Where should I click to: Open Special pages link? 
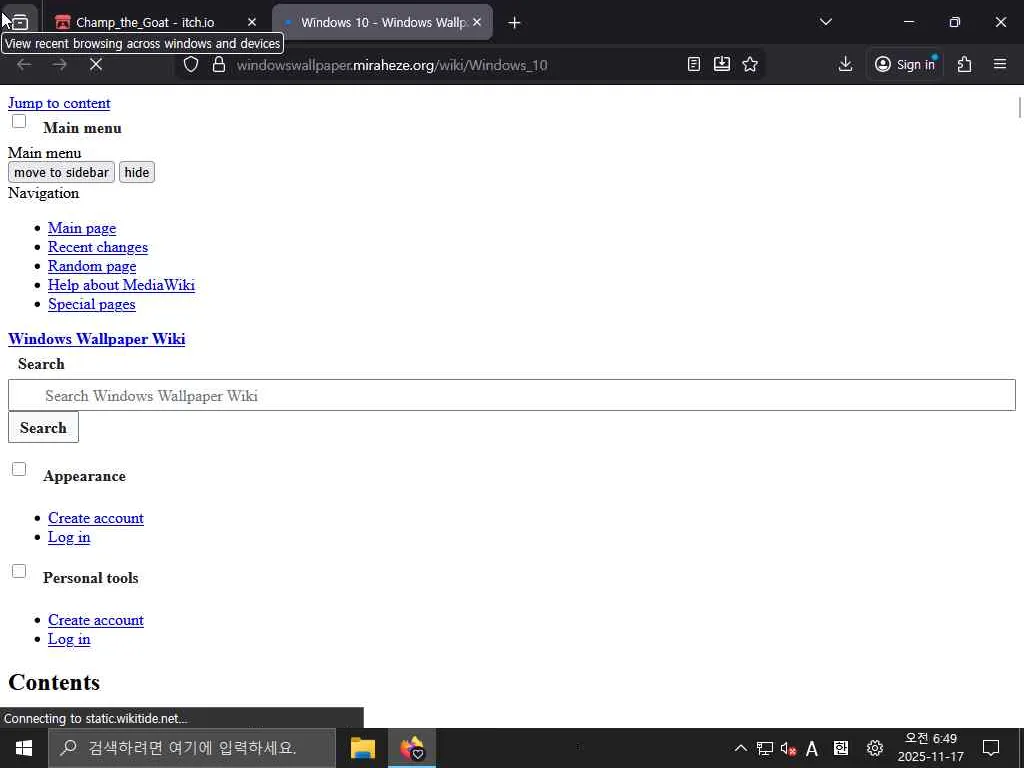coord(91,304)
